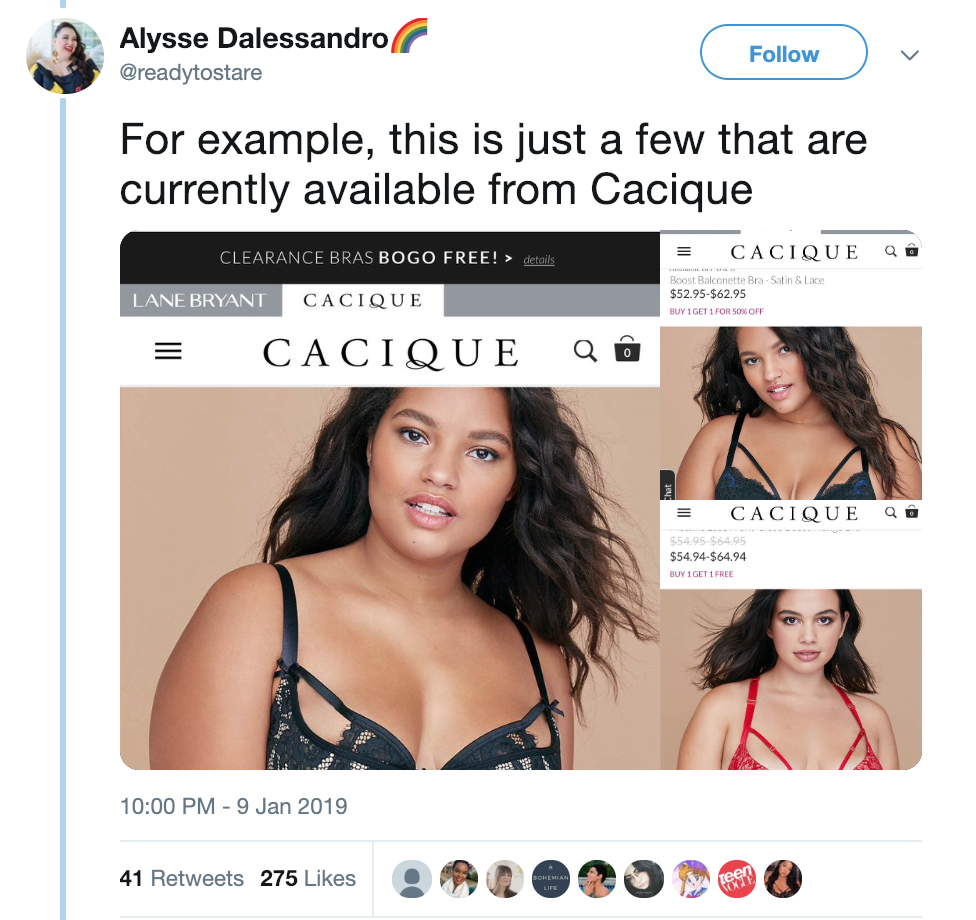Screen dimensions: 976x920
Task: Click the search magnifier in large Cacique image
Action: click(585, 350)
